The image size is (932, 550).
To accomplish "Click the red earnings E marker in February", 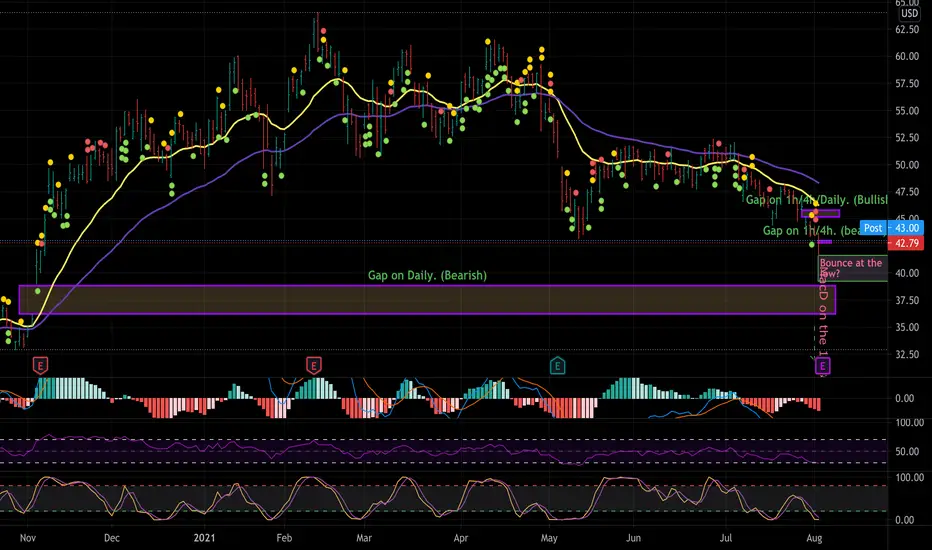I will coord(313,365).
